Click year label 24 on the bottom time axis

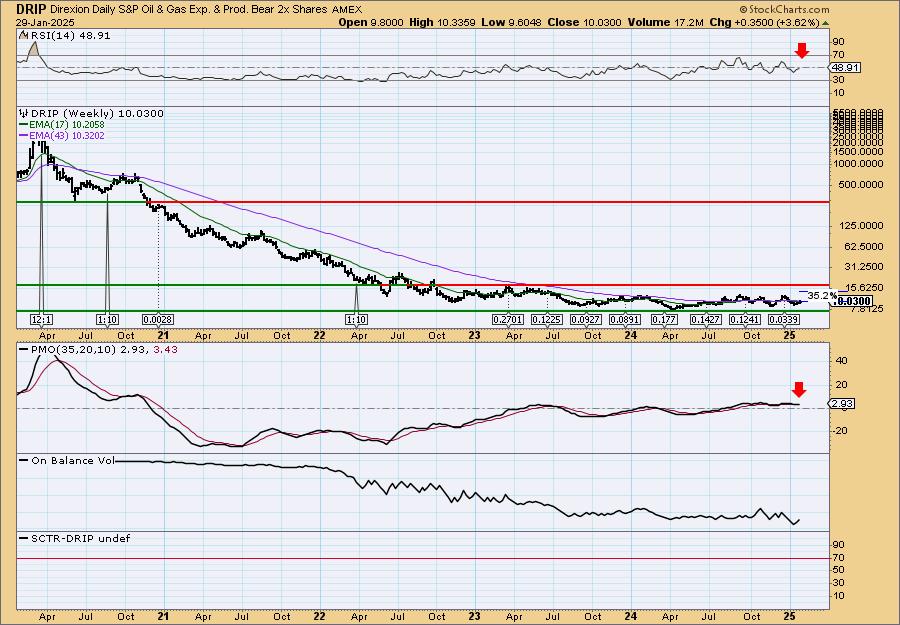631,616
